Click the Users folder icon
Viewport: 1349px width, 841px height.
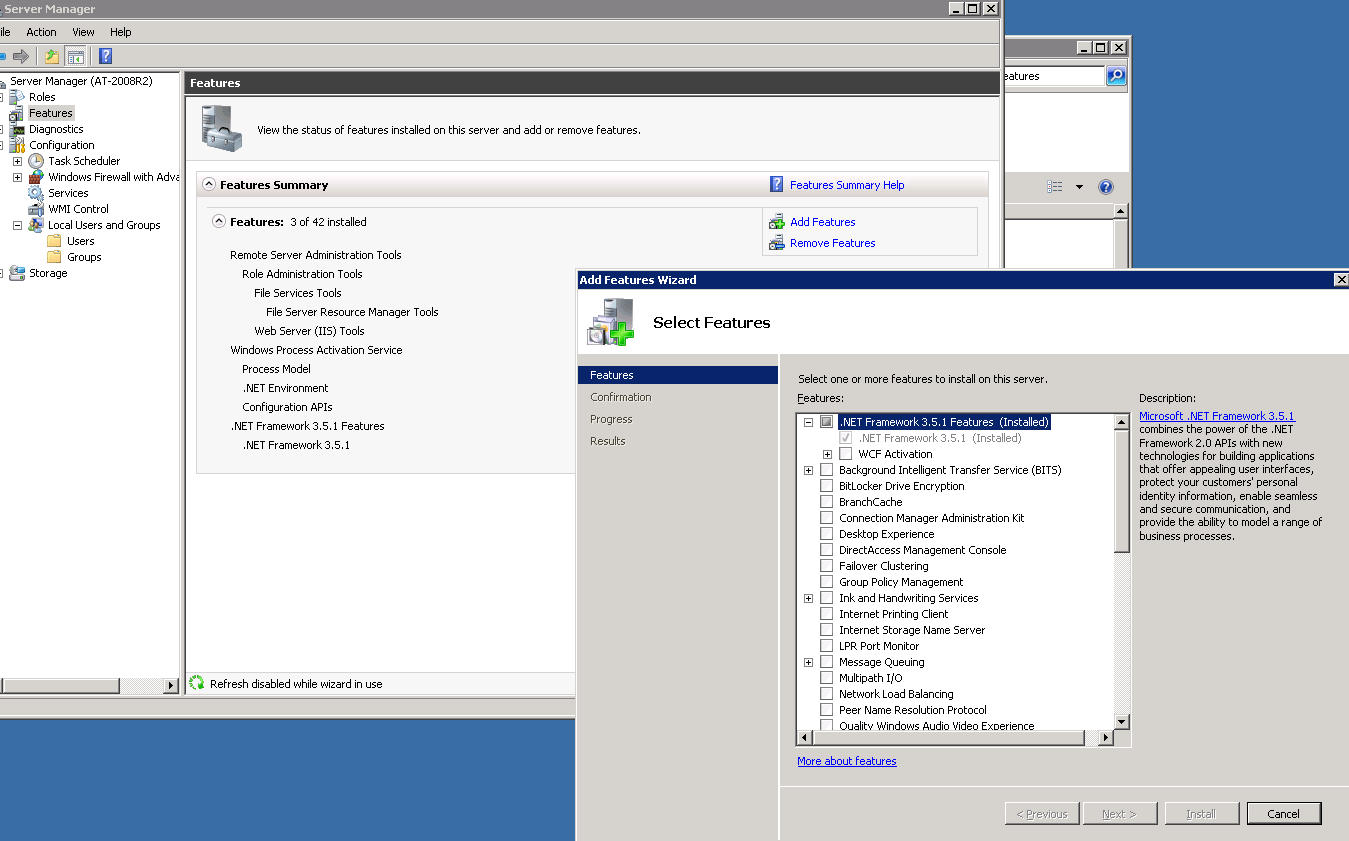[x=55, y=241]
